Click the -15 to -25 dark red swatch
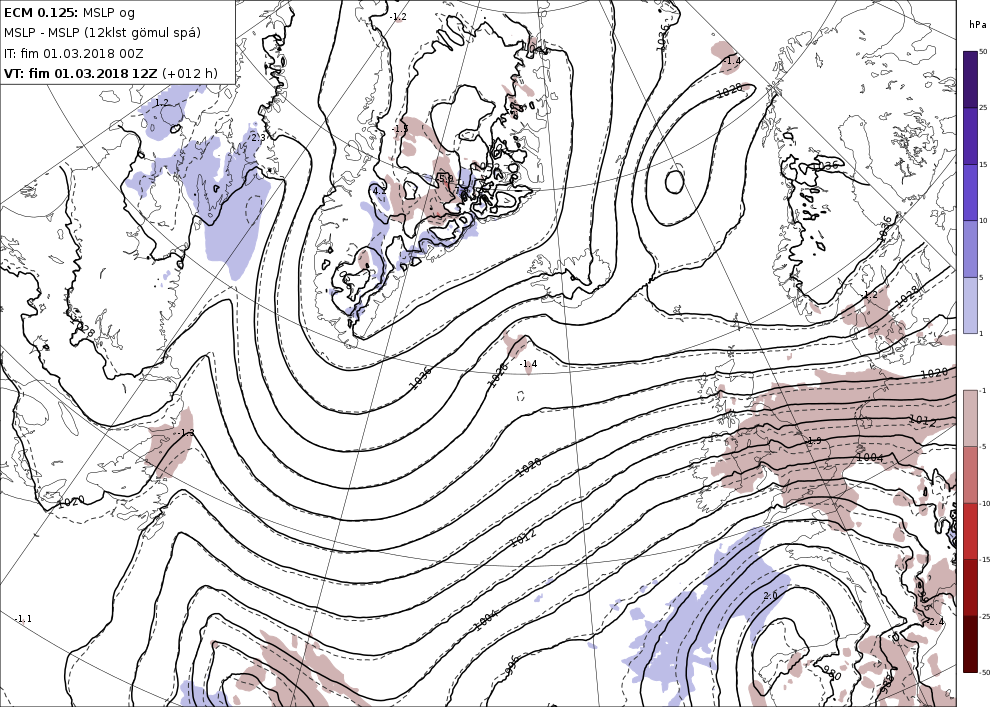This screenshot has height=707, width=1000. point(970,587)
